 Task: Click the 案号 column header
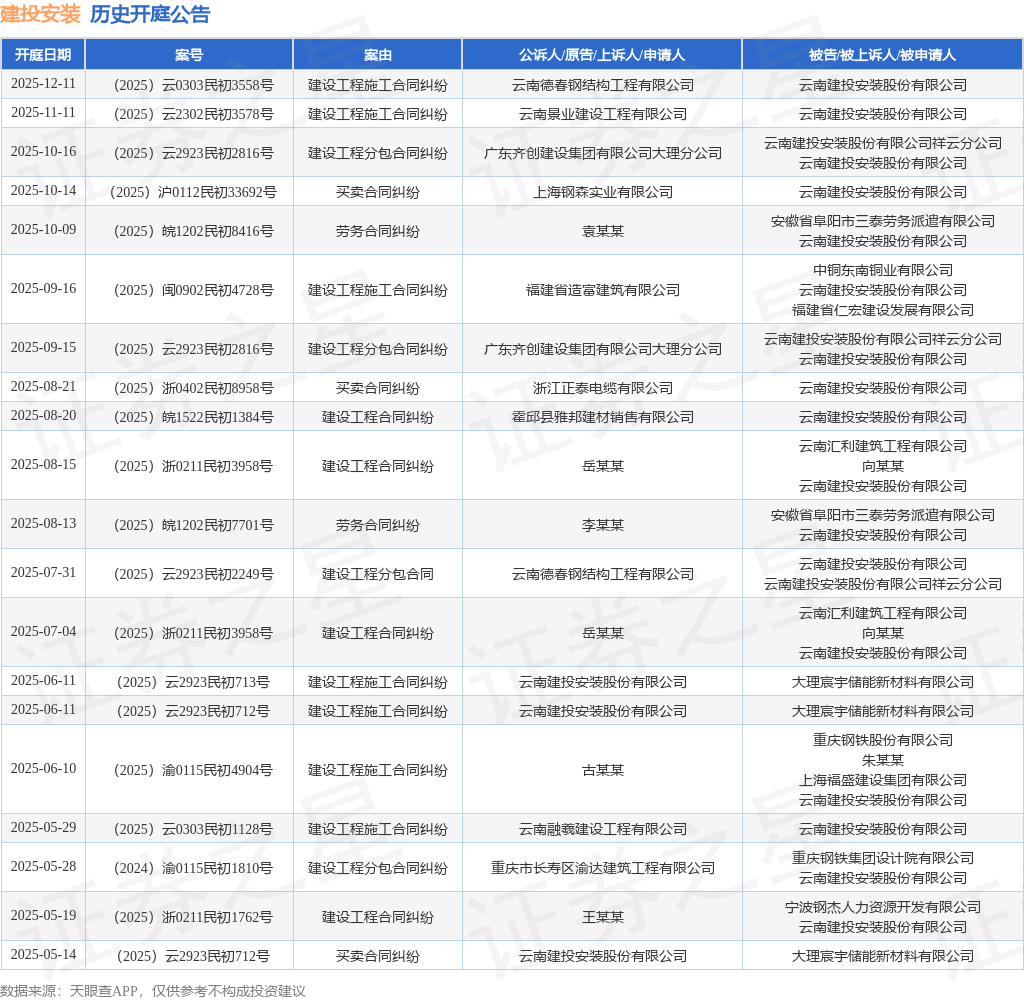pos(189,55)
